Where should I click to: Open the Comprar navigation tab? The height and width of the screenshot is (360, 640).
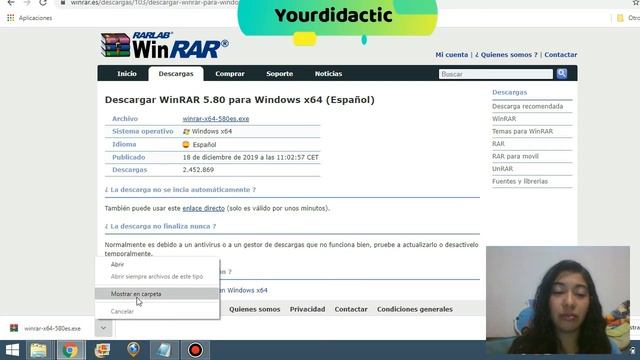pyautogui.click(x=230, y=74)
